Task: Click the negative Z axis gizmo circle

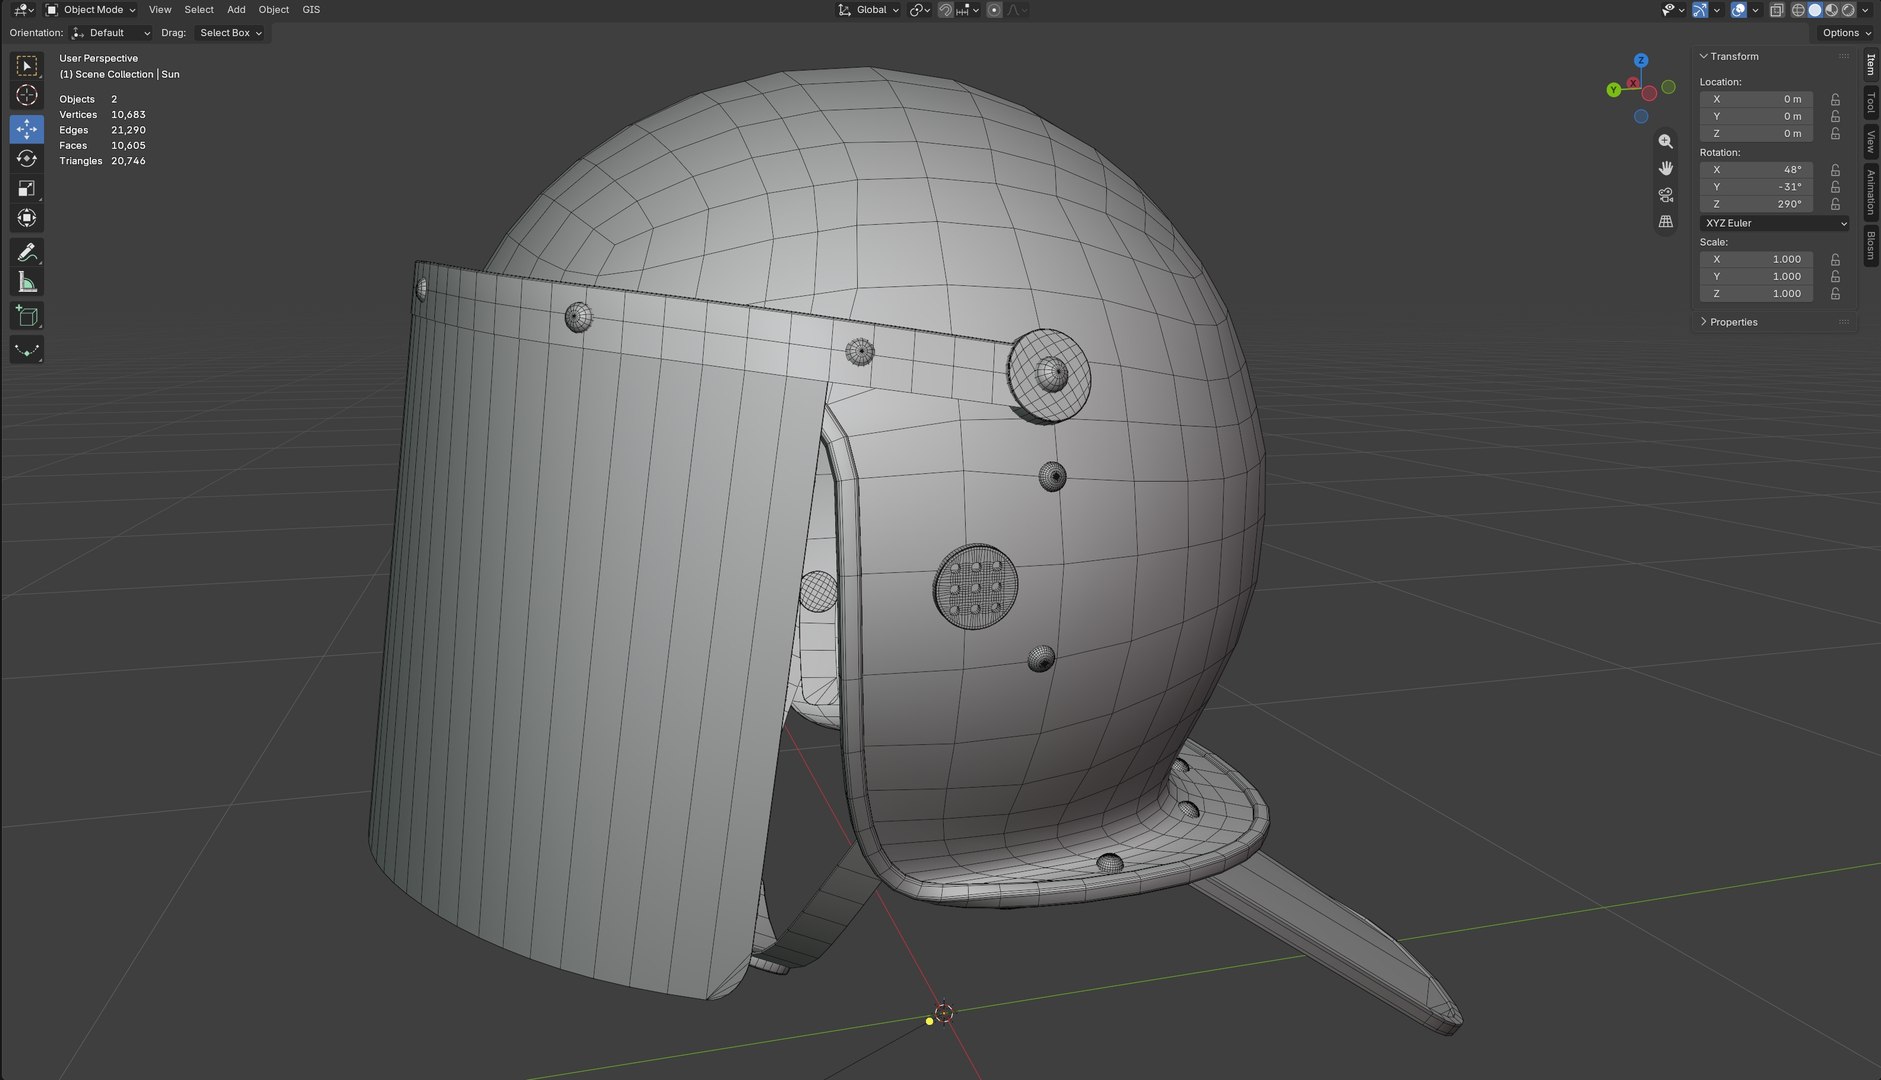Action: (x=1641, y=116)
